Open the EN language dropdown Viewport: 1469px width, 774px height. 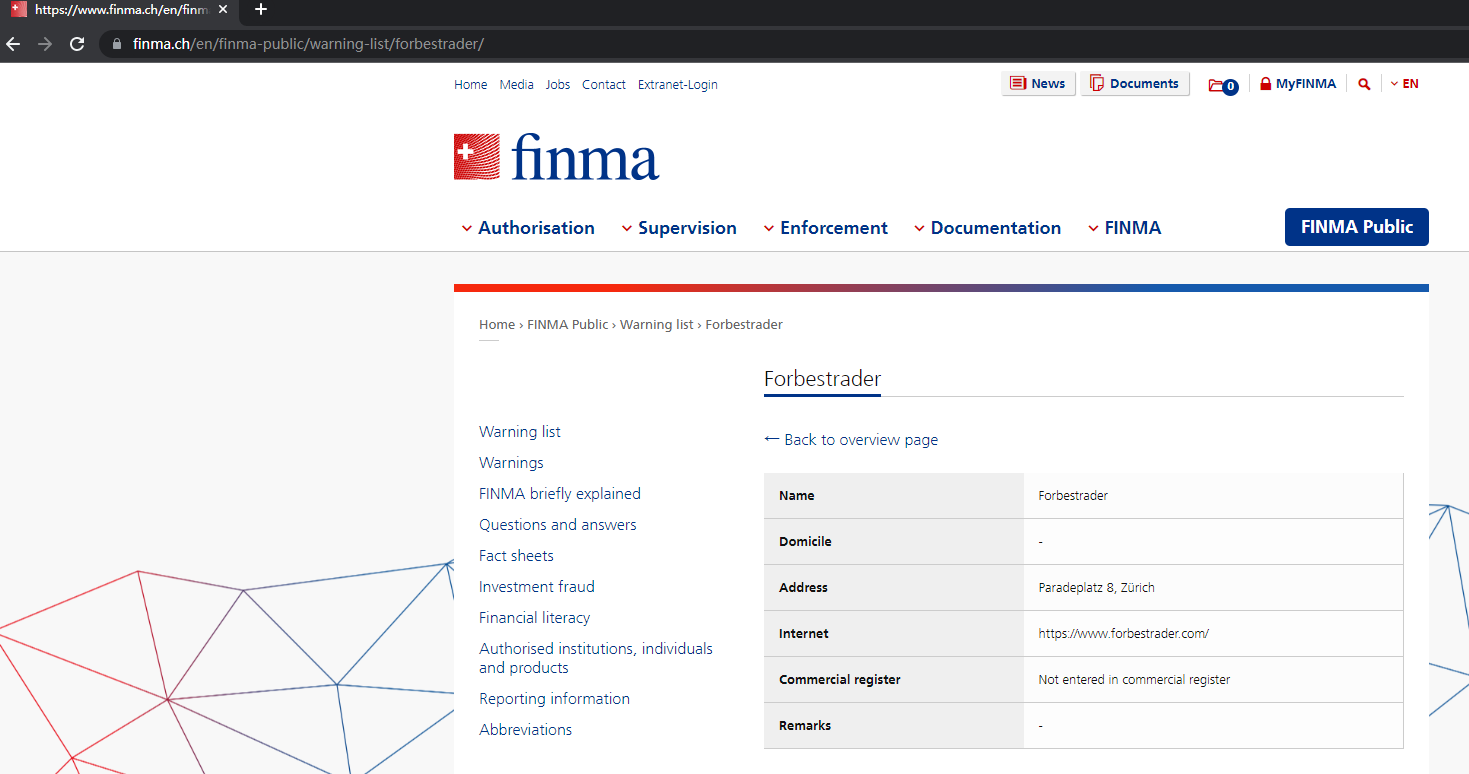coord(1404,84)
